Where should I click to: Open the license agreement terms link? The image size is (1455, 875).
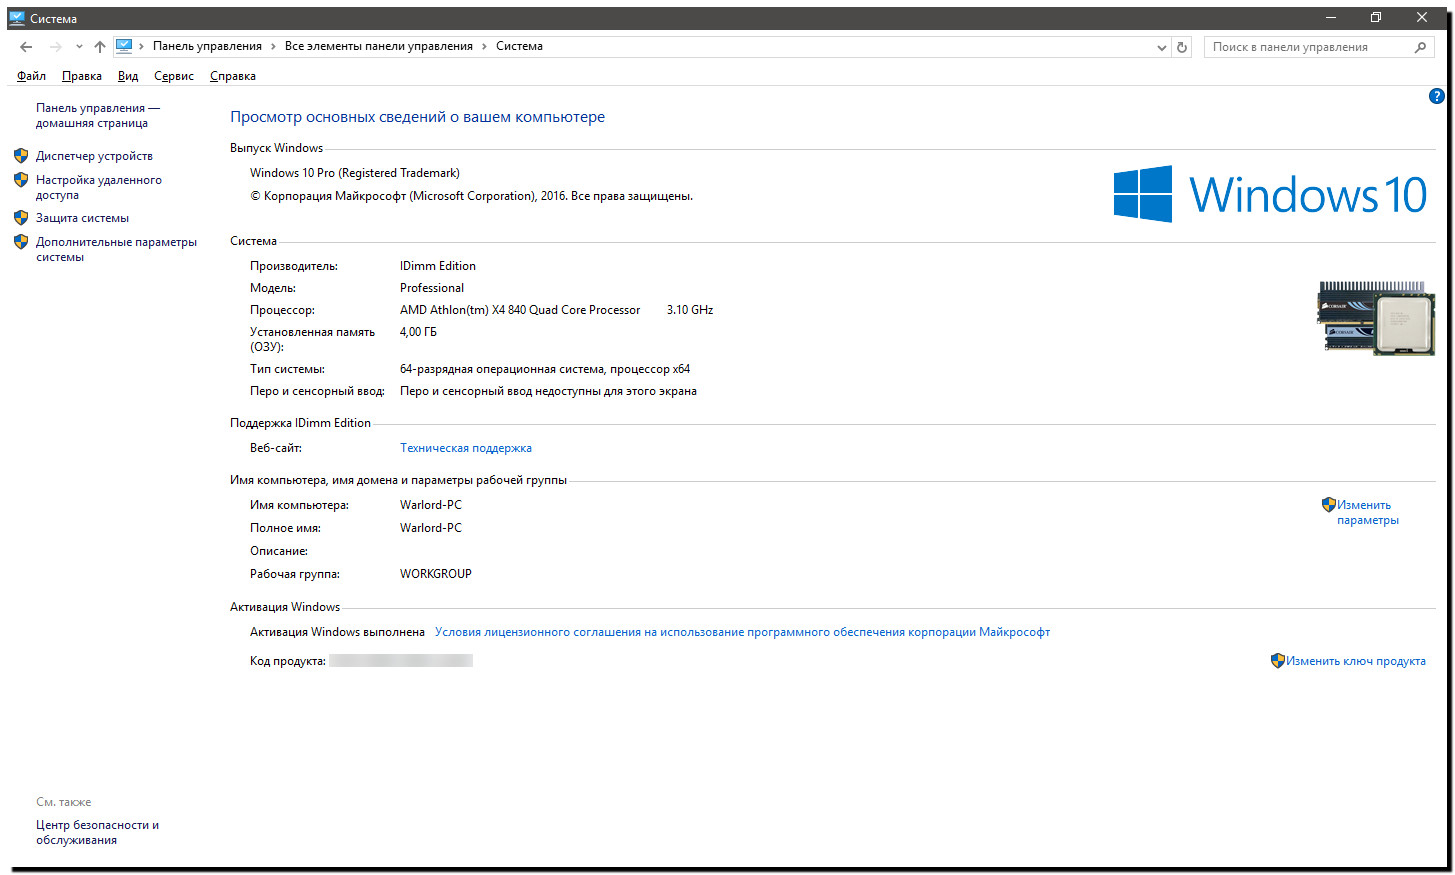(743, 632)
